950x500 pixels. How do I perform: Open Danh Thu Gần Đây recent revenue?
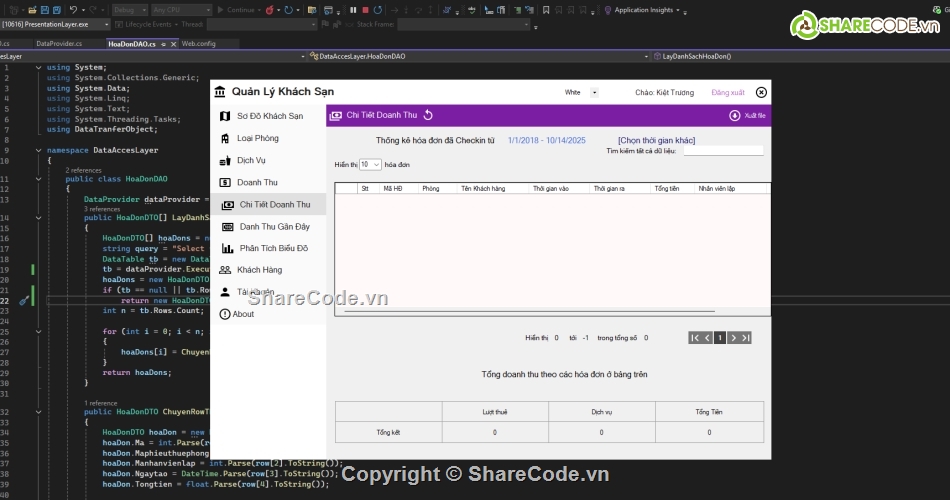[x=275, y=226]
